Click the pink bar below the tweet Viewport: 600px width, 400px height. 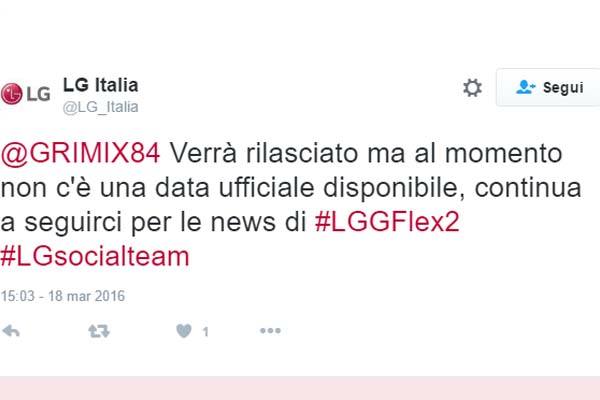click(300, 388)
